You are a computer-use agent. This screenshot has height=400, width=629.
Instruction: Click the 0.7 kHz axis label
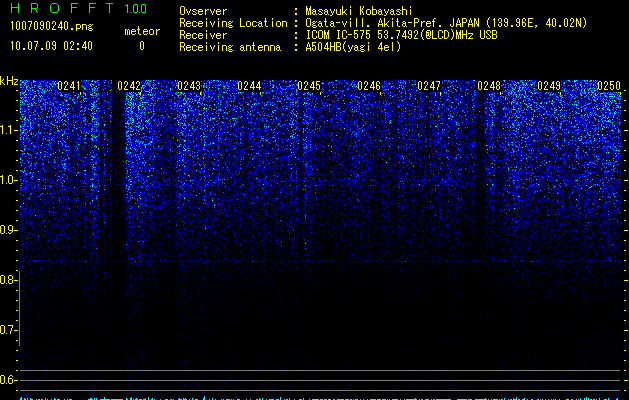click(8, 330)
